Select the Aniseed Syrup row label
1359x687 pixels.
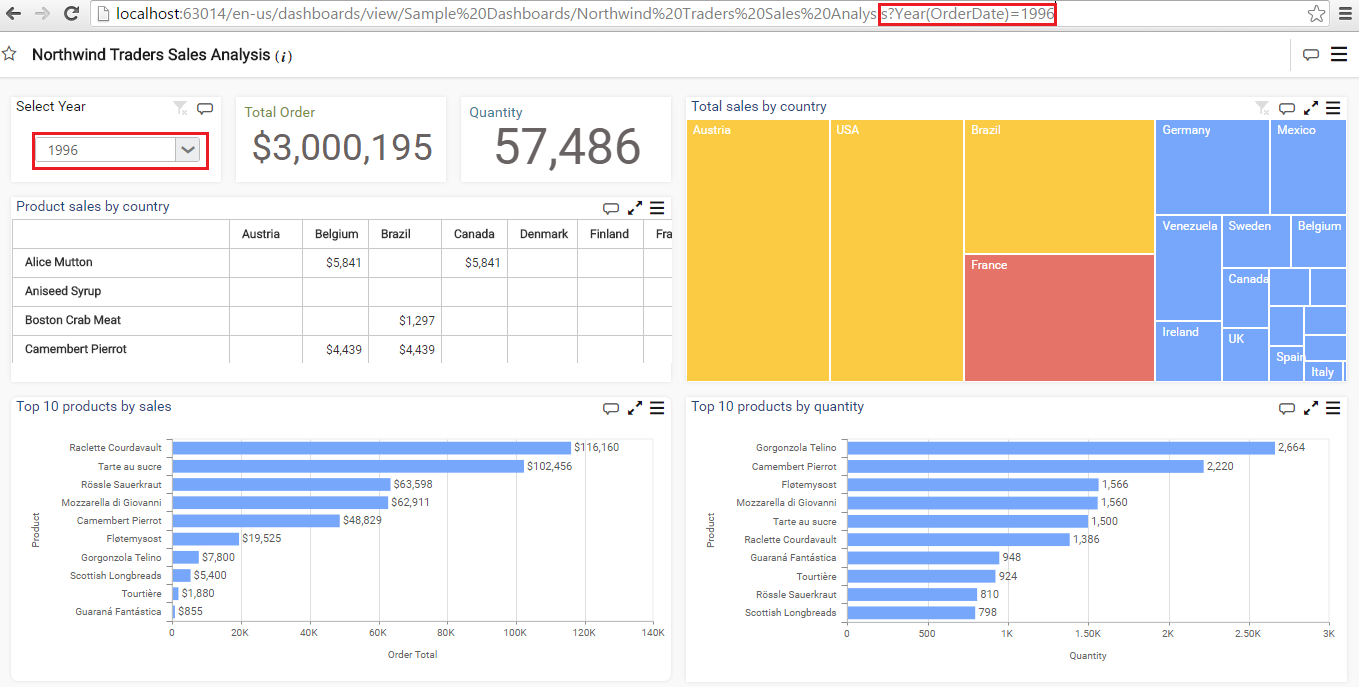point(63,291)
